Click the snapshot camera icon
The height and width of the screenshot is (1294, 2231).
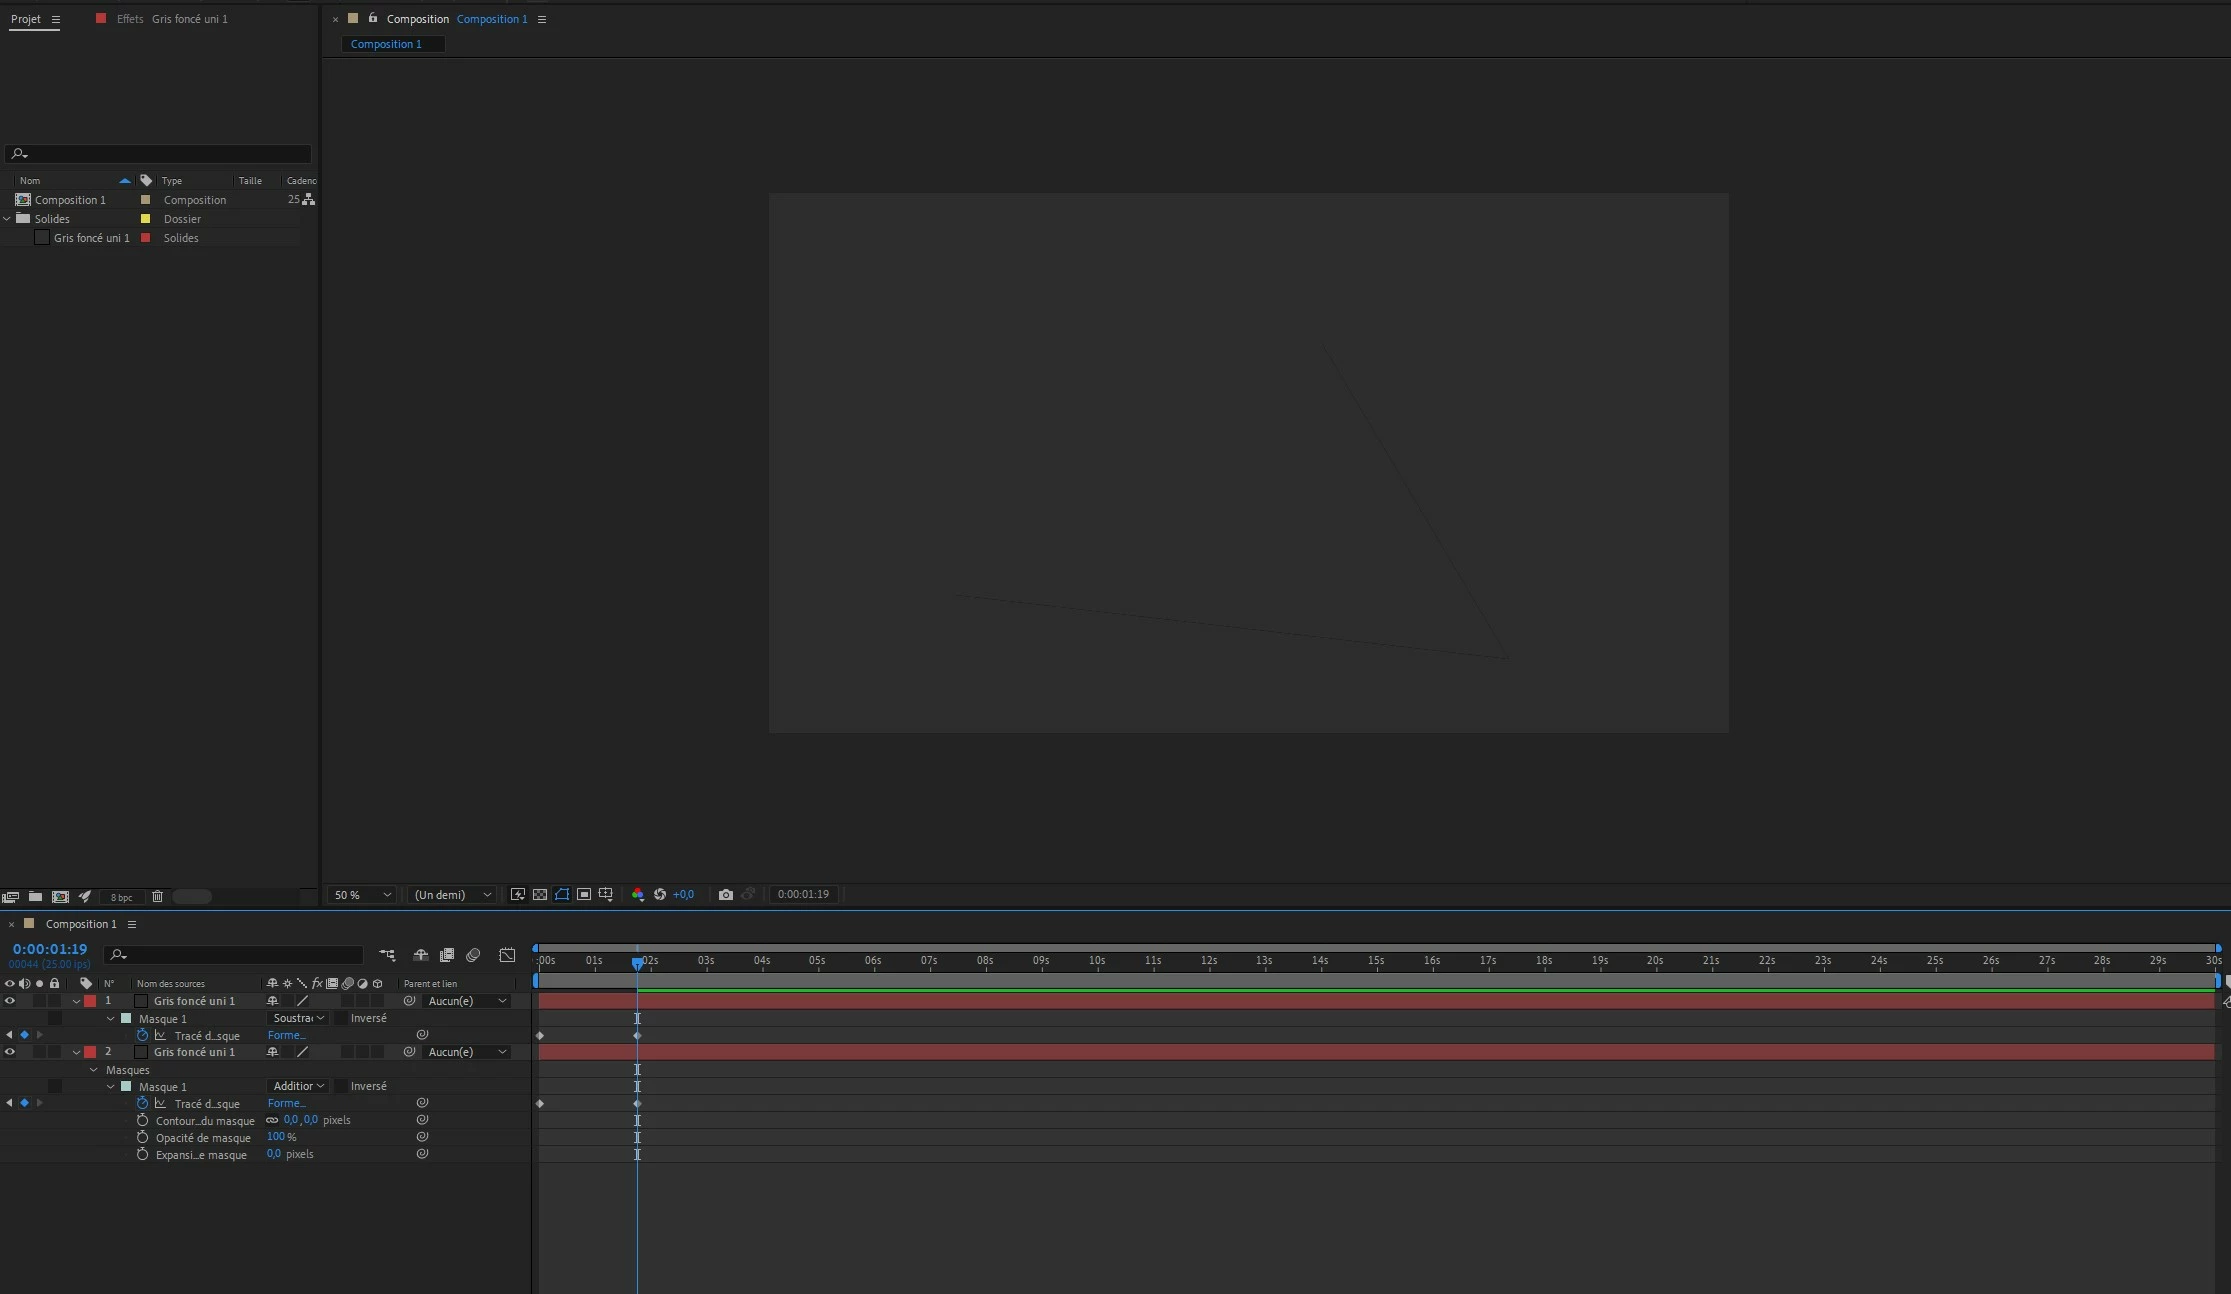click(x=726, y=894)
